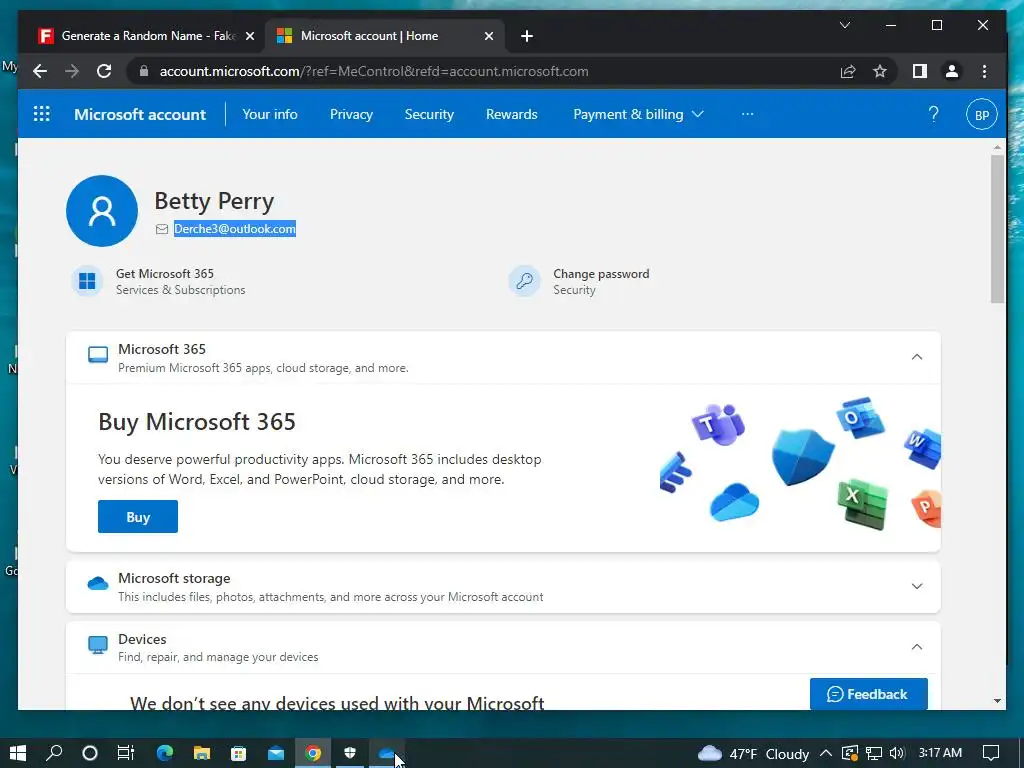Open the more options ellipsis in nav bar
The height and width of the screenshot is (768, 1024).
pyautogui.click(x=748, y=114)
